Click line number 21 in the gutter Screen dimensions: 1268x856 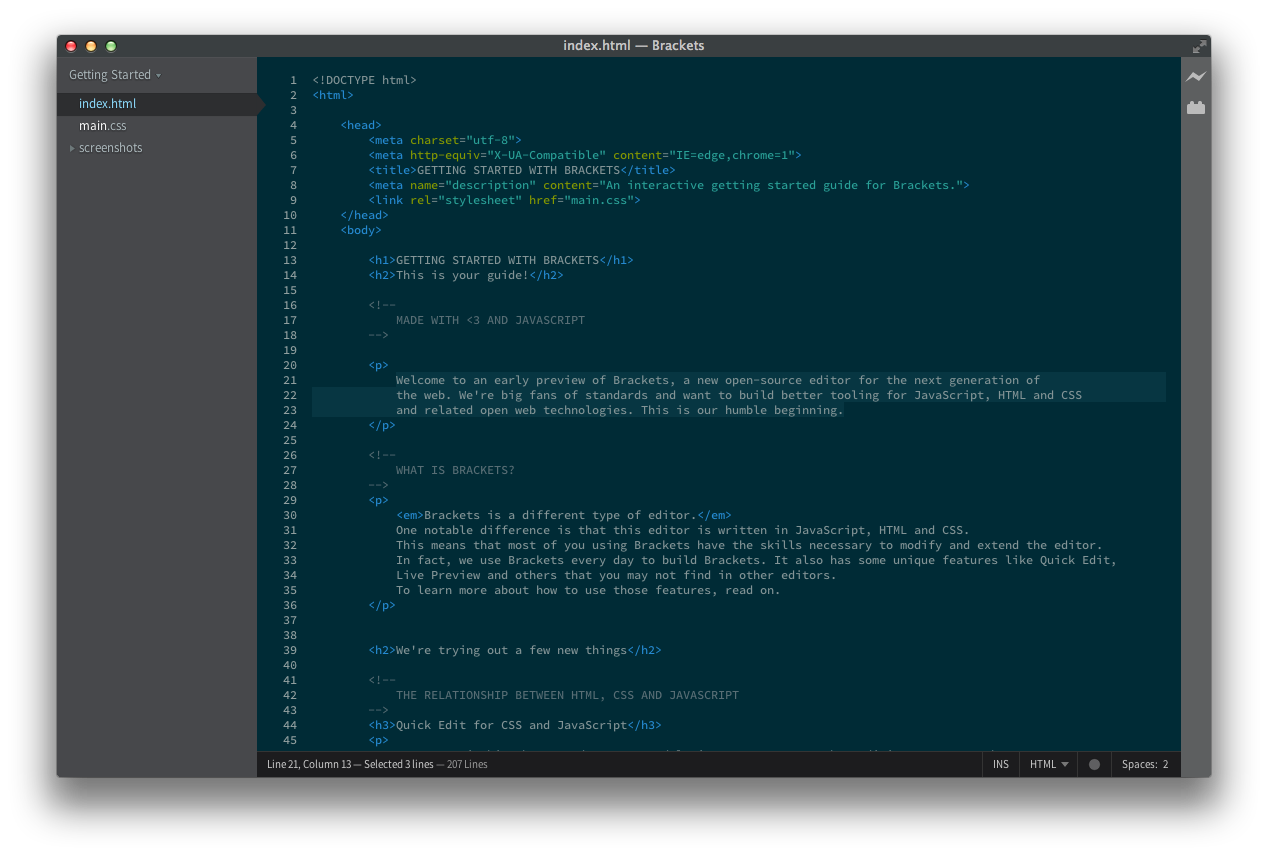coord(290,380)
